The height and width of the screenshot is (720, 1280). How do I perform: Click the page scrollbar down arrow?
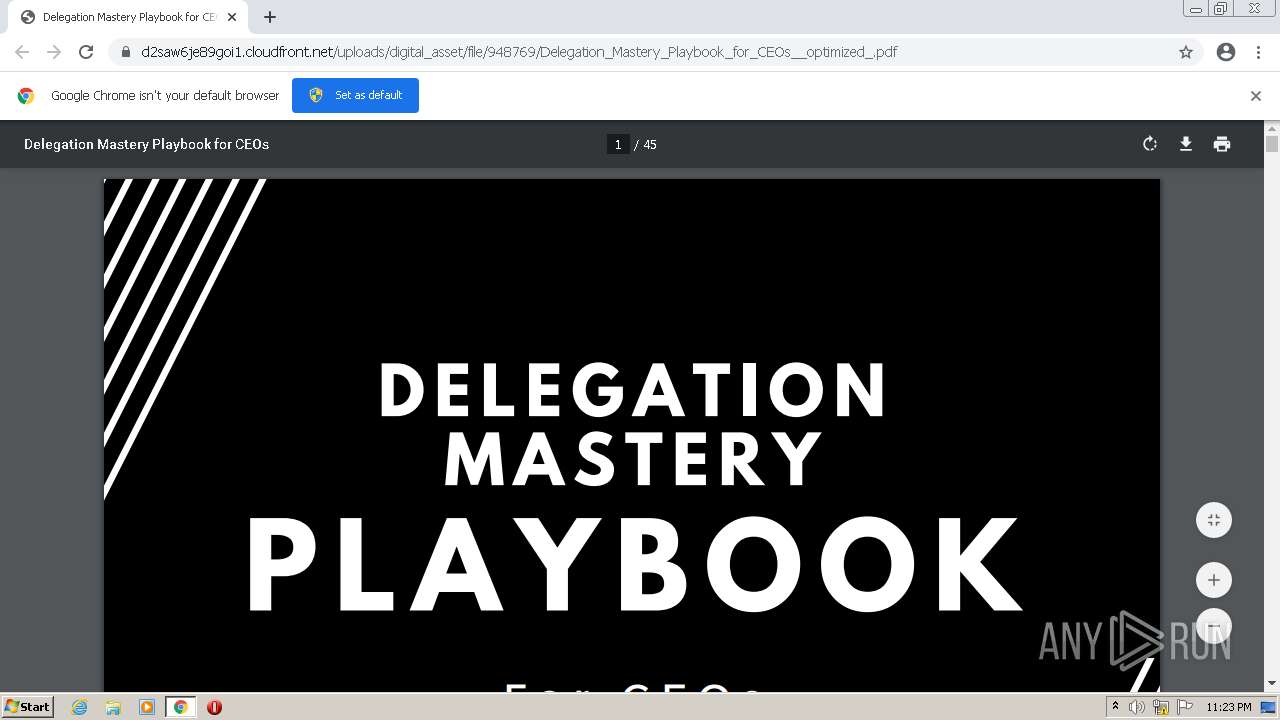(x=1272, y=684)
